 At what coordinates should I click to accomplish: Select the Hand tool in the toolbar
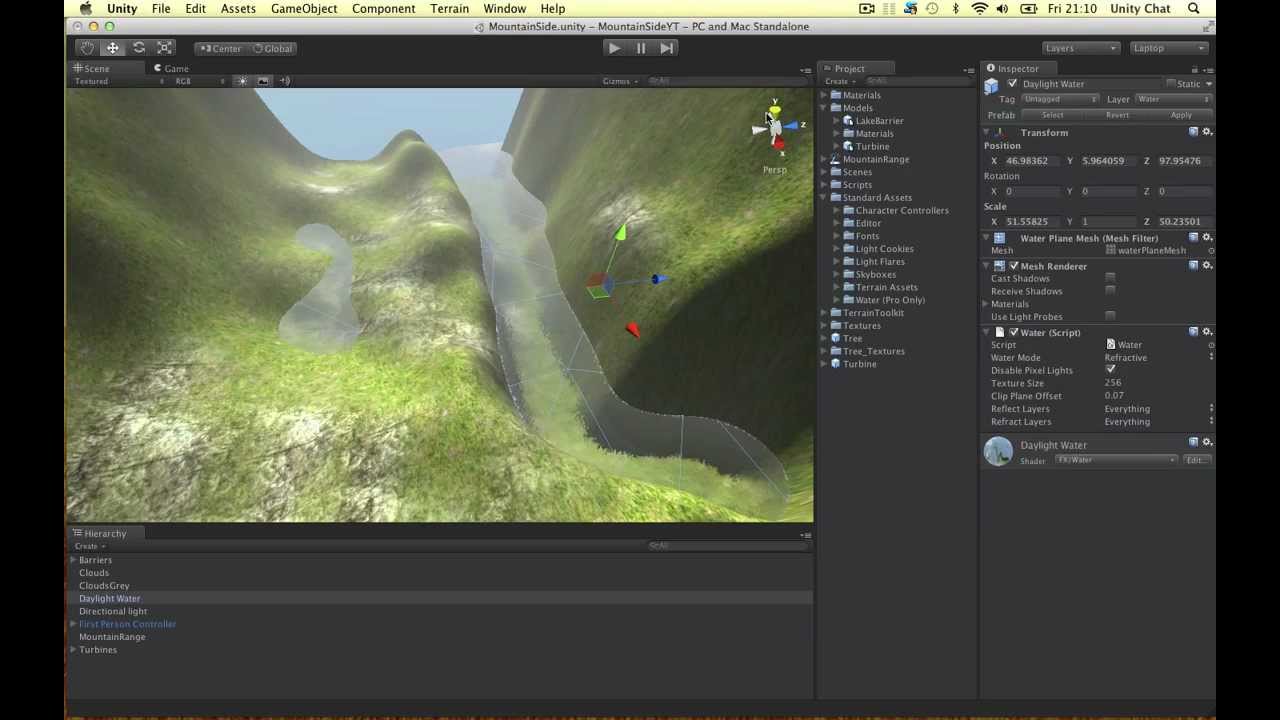[x=87, y=47]
